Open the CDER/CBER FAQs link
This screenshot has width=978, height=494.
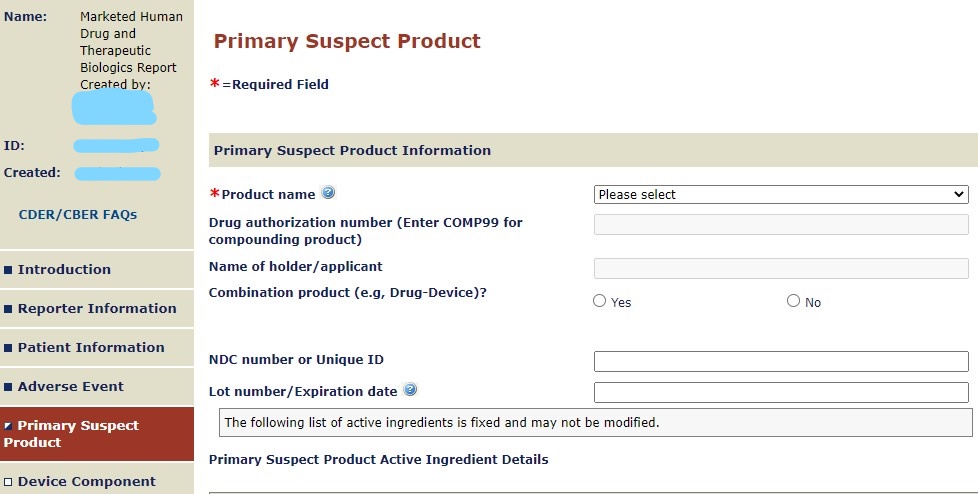click(x=78, y=214)
